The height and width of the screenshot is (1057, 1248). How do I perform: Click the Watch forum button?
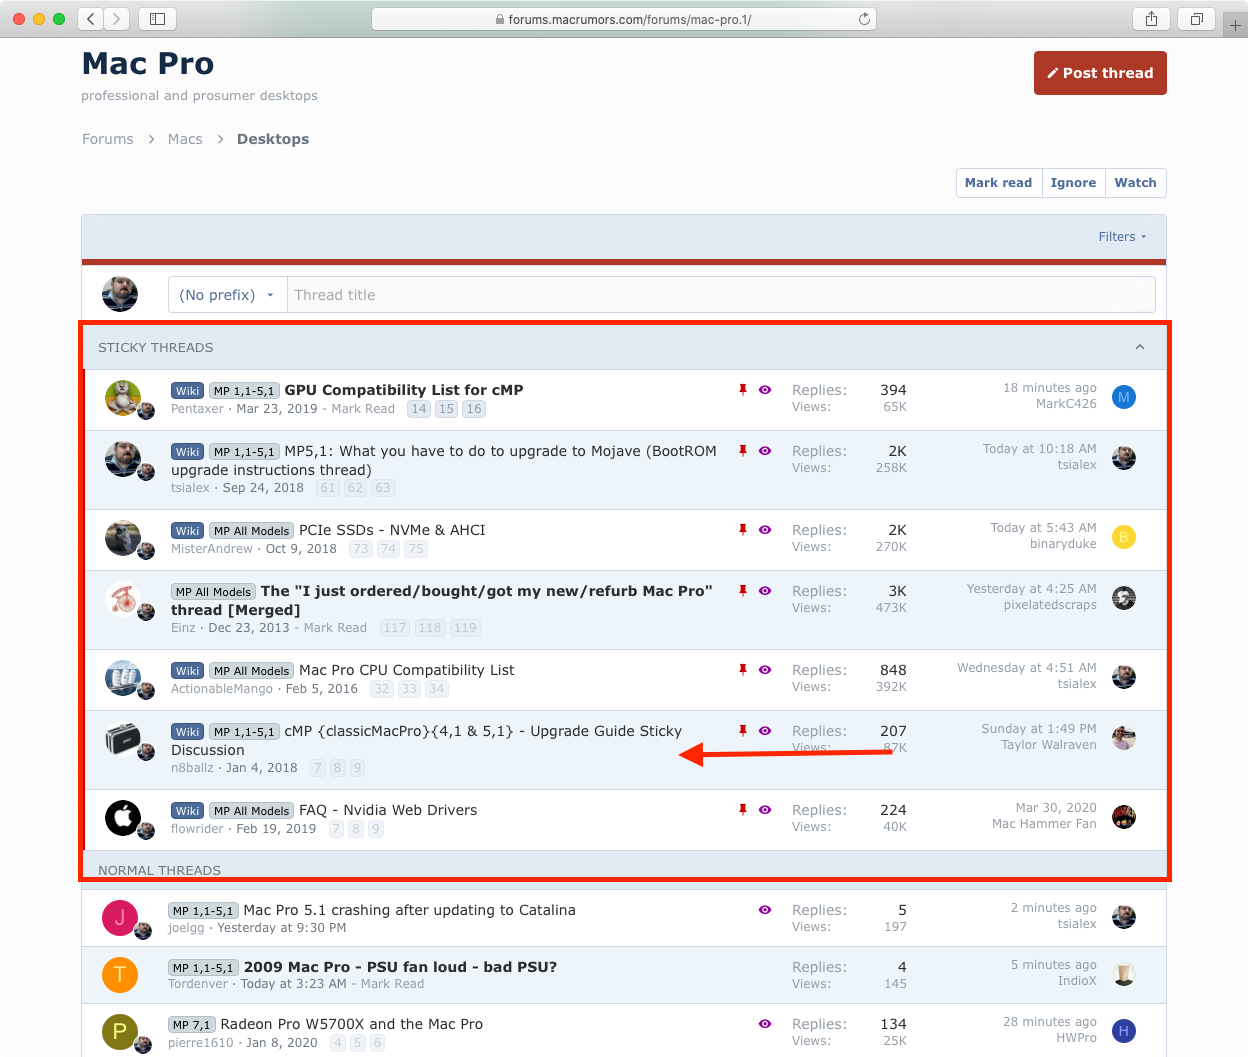[1135, 183]
